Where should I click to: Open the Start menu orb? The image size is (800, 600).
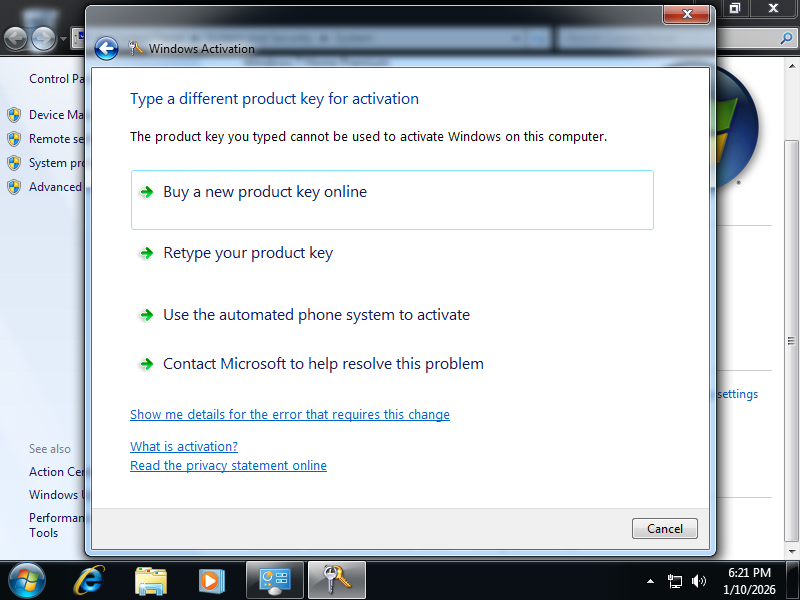tap(27, 581)
